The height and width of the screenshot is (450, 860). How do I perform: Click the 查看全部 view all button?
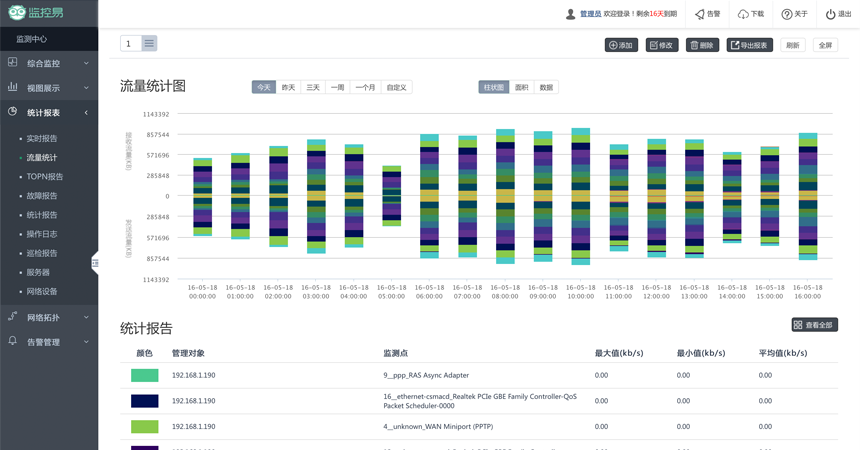coord(814,325)
